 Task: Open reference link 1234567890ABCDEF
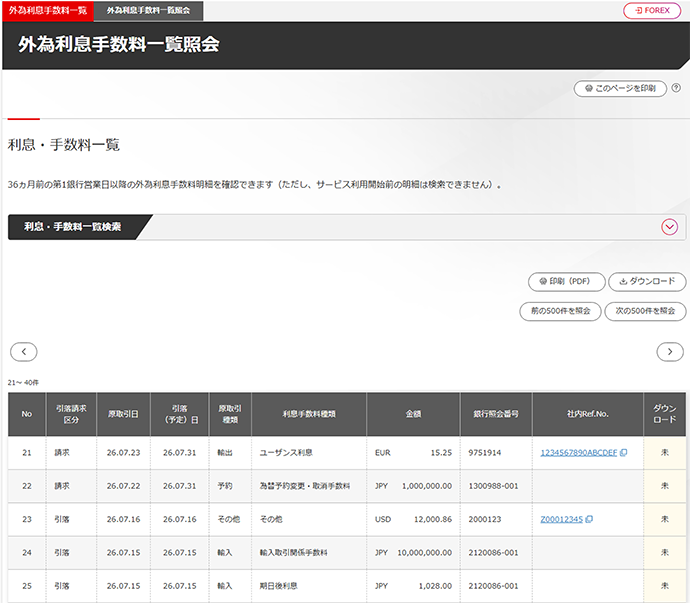point(578,453)
